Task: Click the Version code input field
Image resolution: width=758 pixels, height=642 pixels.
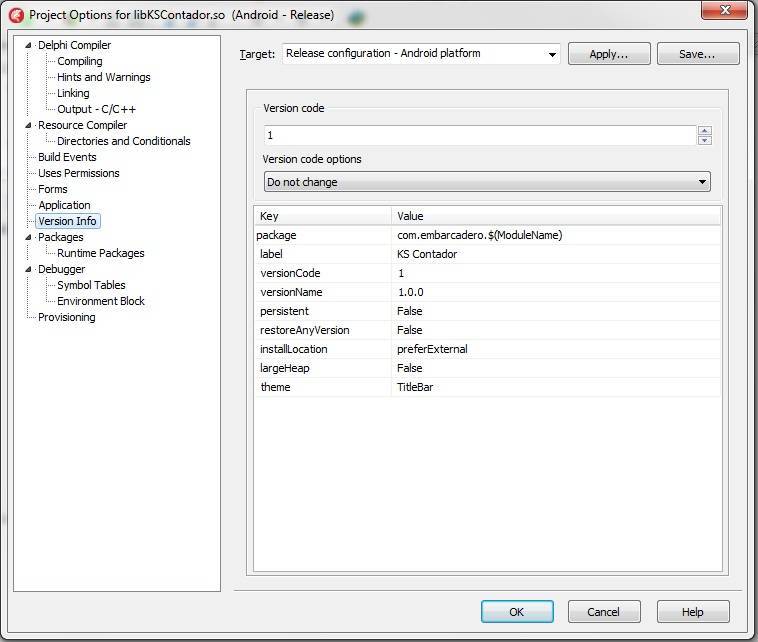Action: tap(478, 135)
